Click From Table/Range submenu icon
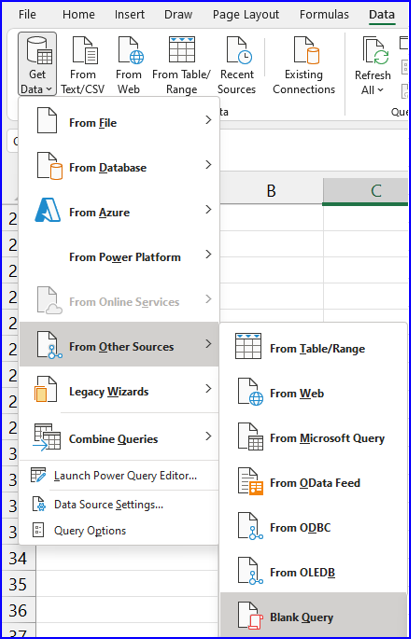The width and height of the screenshot is (411, 639). [x=248, y=346]
